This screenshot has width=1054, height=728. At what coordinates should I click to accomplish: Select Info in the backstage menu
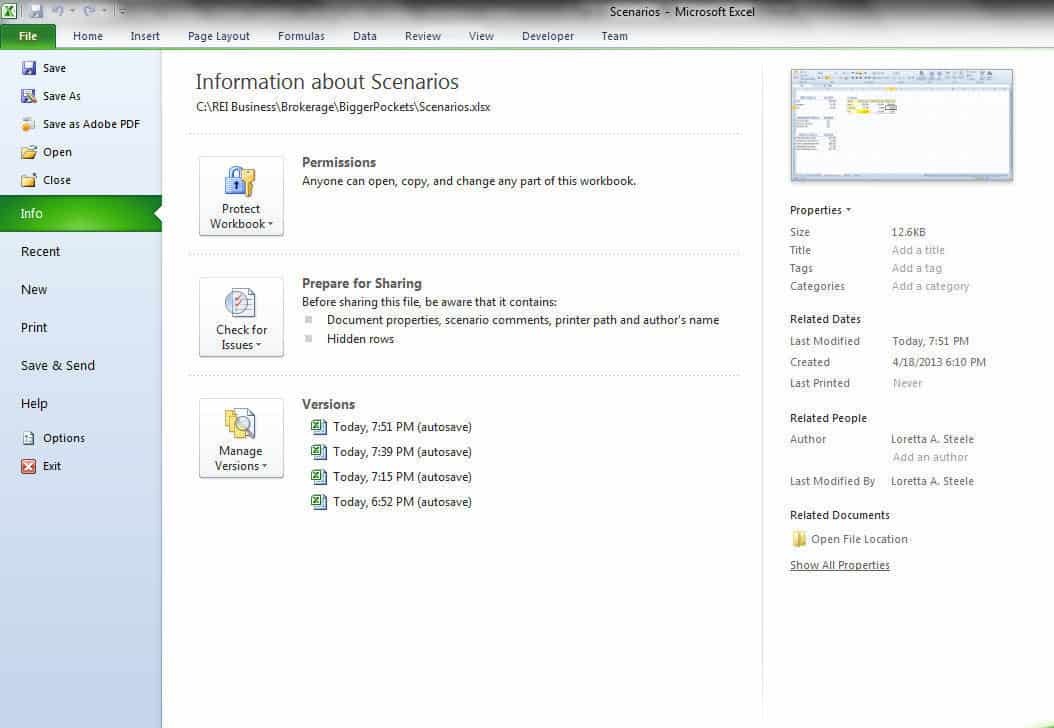(x=81, y=214)
